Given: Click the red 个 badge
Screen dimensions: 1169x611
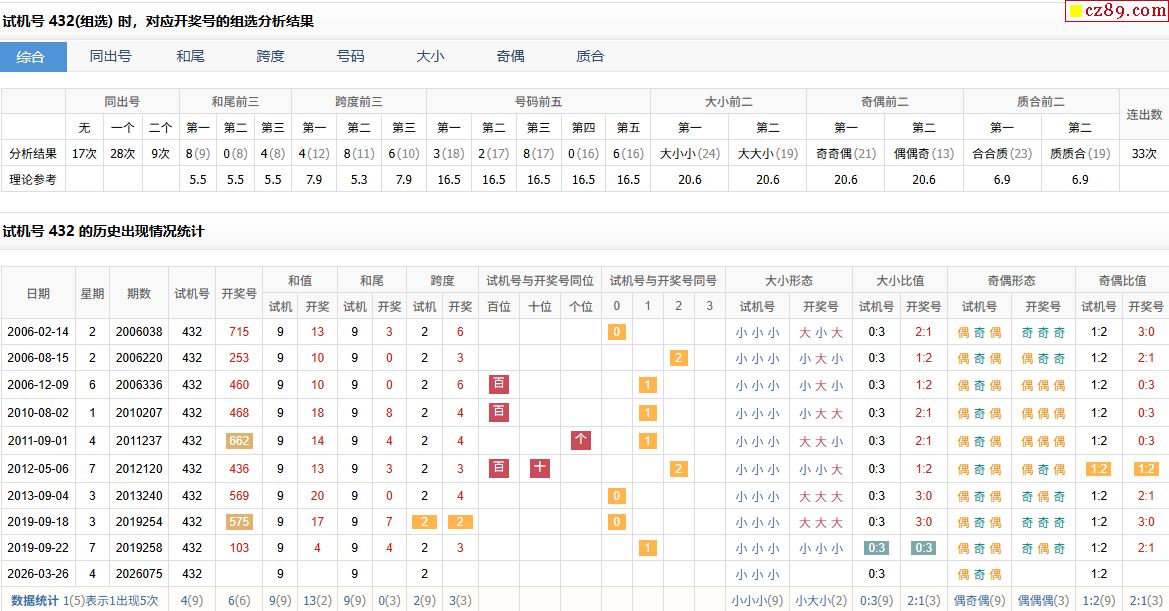Looking at the screenshot, I should click(x=581, y=441).
